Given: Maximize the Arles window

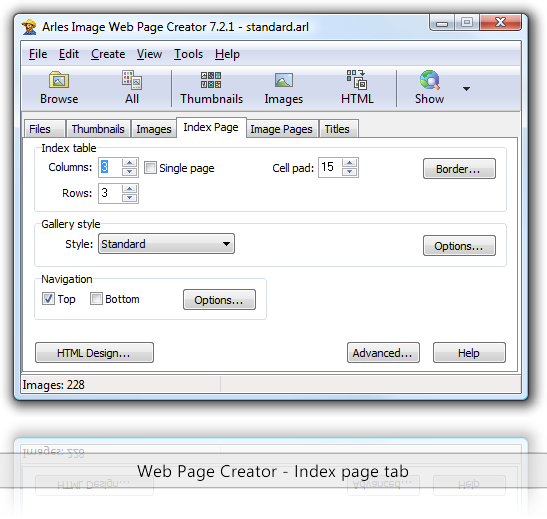Looking at the screenshot, I should [467, 23].
